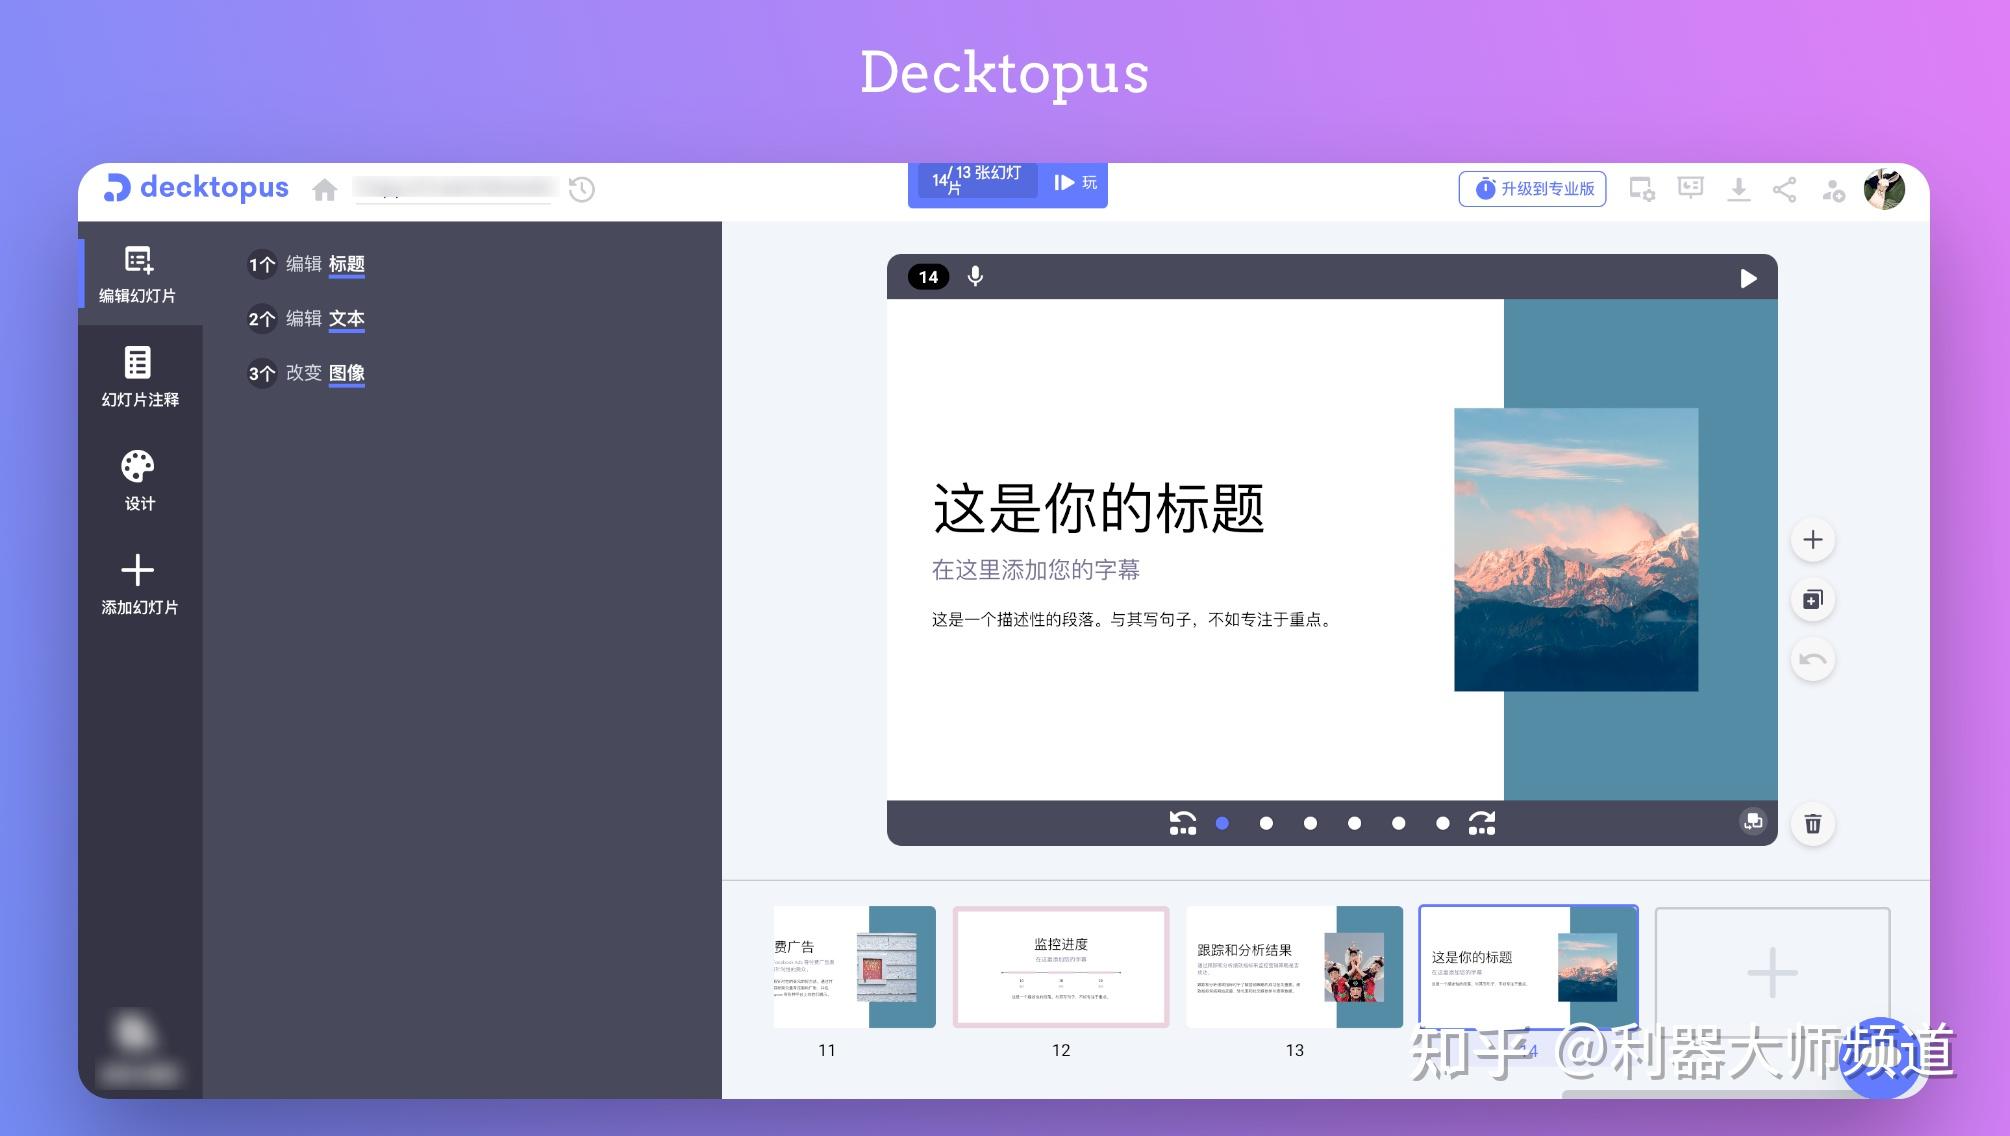Open the Design palette tab
Image resolution: width=2010 pixels, height=1136 pixels.
click(139, 481)
